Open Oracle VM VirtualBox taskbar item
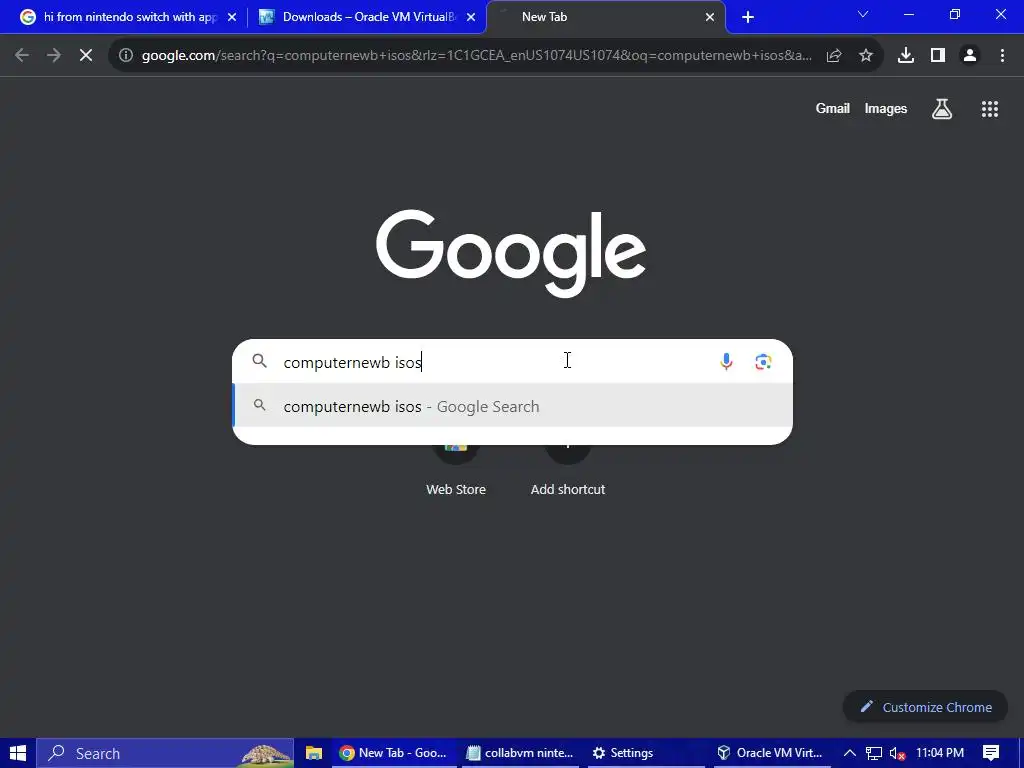 pos(771,753)
